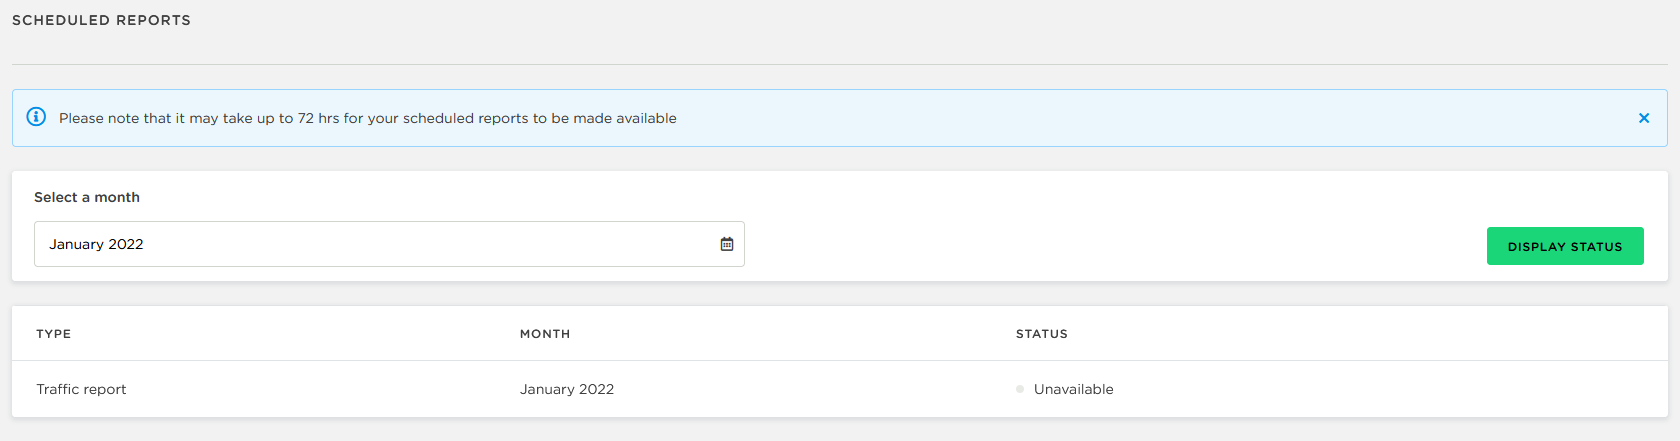Click the Unavailable status text
Viewport: 1680px width, 441px height.
tap(1073, 389)
